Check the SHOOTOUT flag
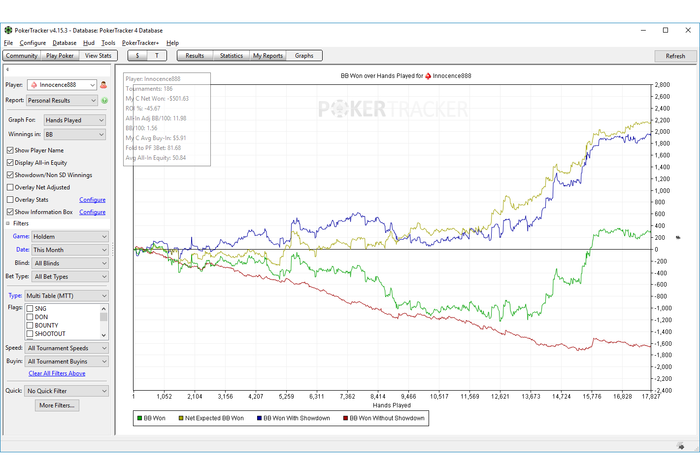700x475 pixels. (30, 333)
